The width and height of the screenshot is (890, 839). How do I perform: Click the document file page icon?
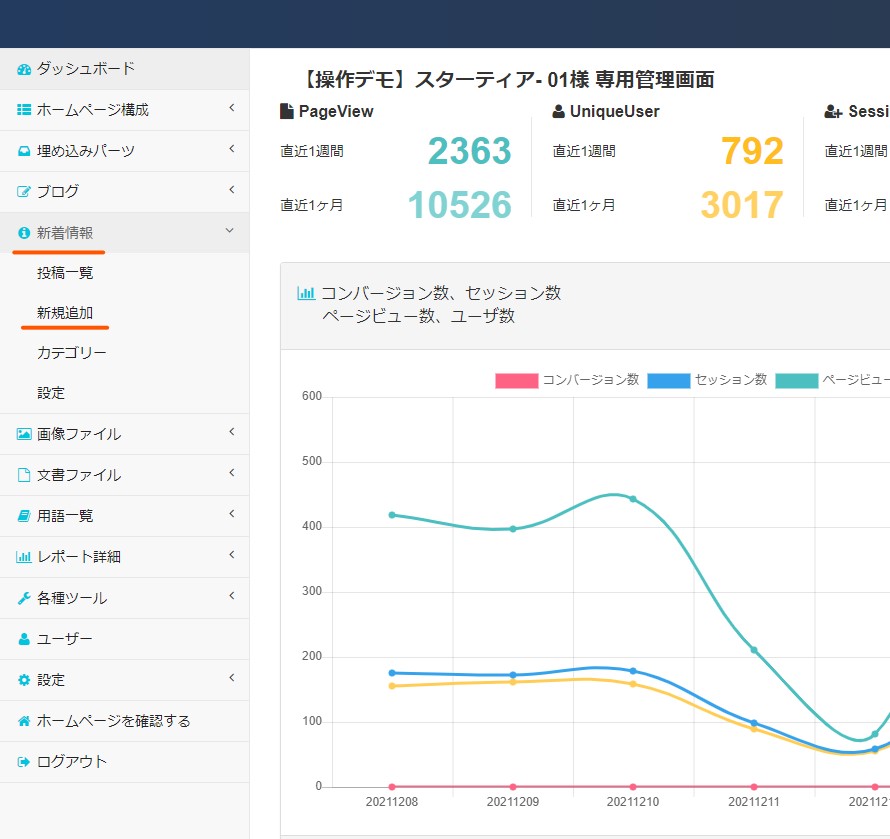coord(24,475)
